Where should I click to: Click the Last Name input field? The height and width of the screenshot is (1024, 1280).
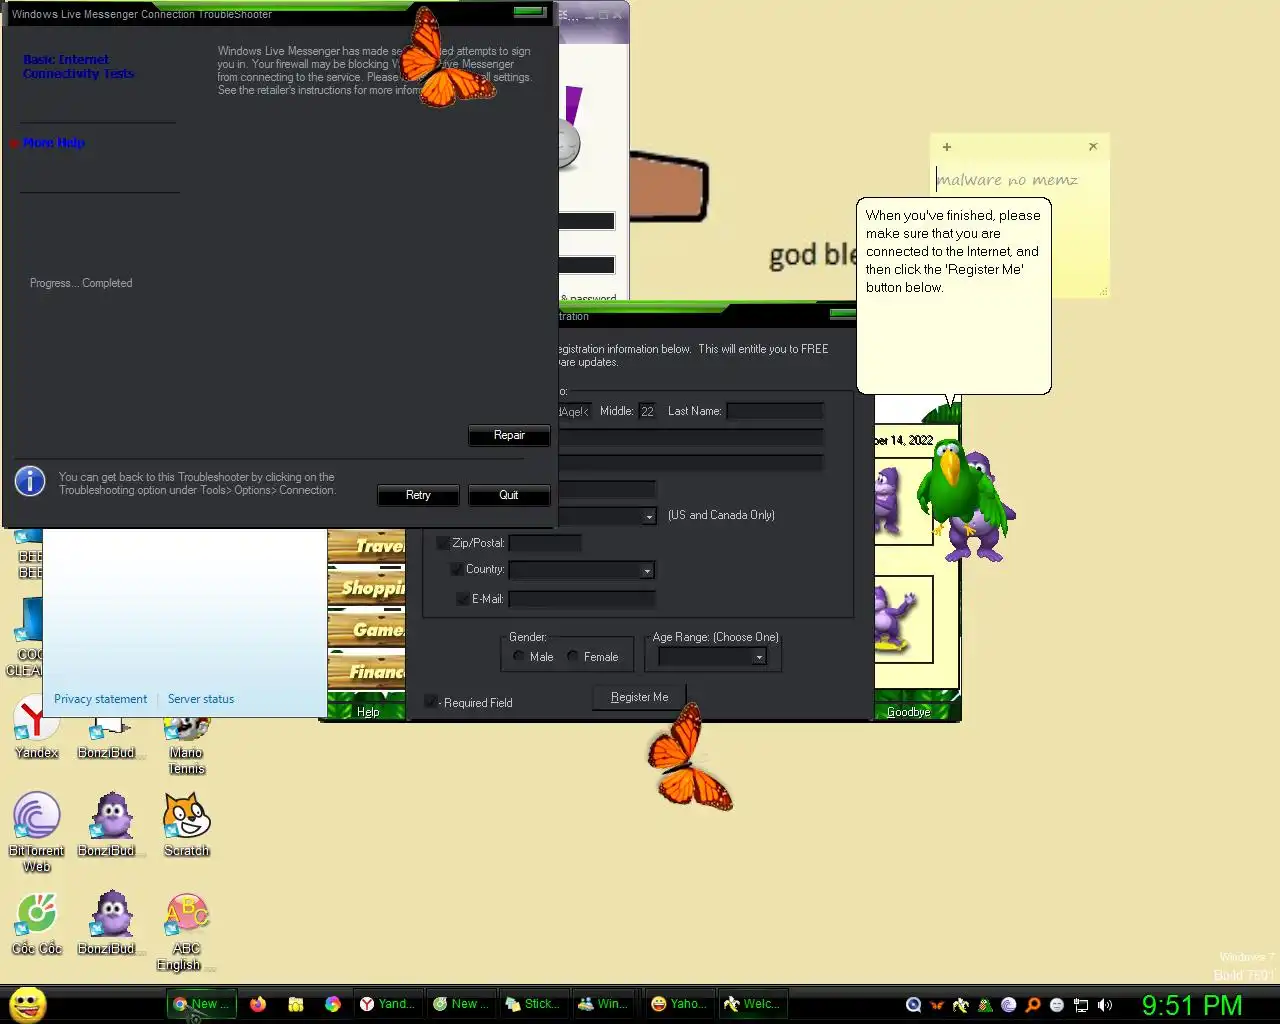[x=775, y=411]
